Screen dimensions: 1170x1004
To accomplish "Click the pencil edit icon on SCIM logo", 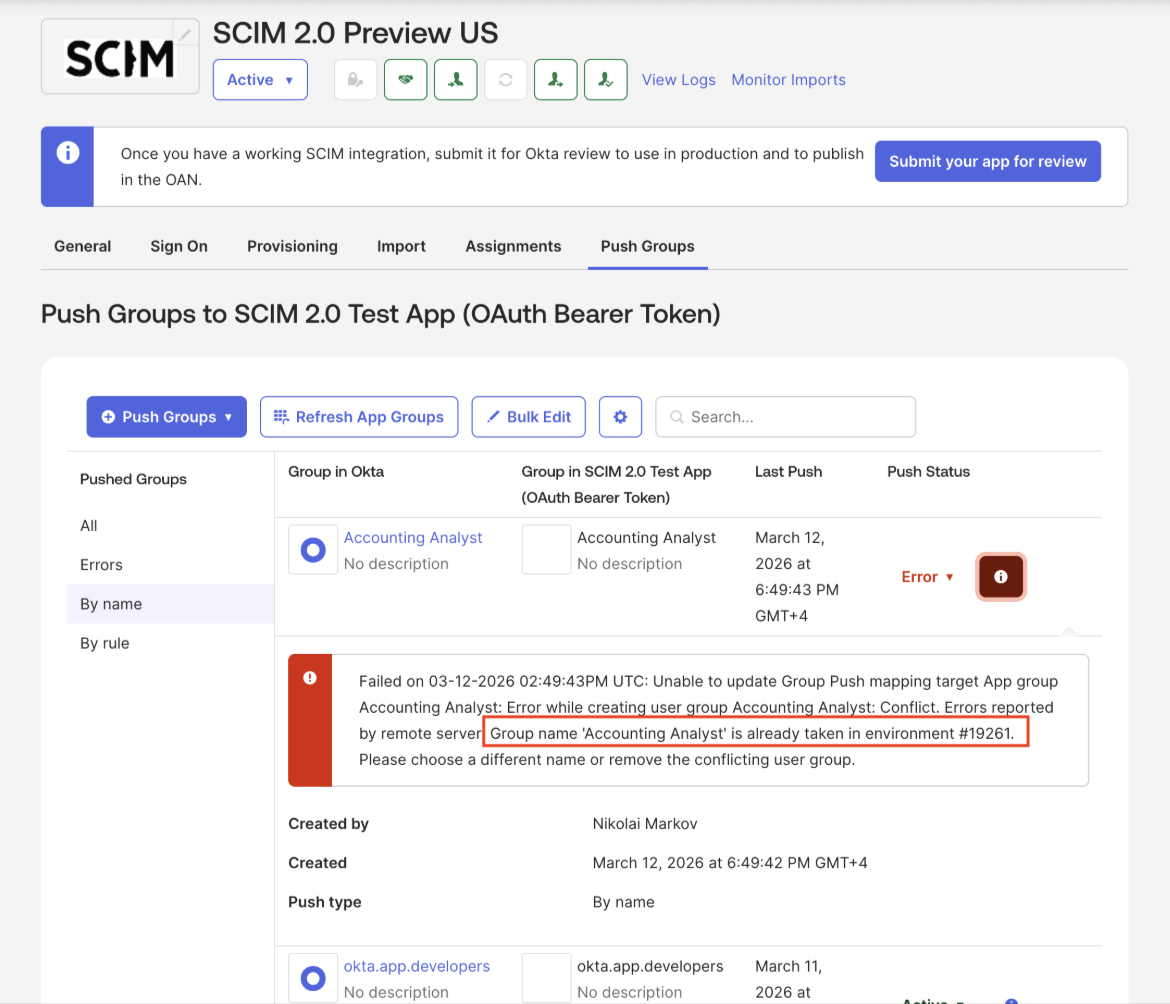I will click(185, 34).
